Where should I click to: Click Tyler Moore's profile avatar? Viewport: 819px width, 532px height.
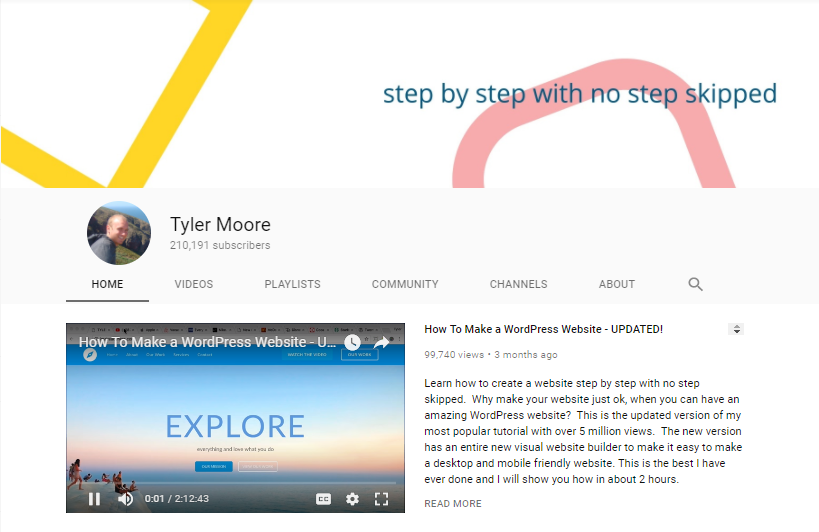point(119,233)
